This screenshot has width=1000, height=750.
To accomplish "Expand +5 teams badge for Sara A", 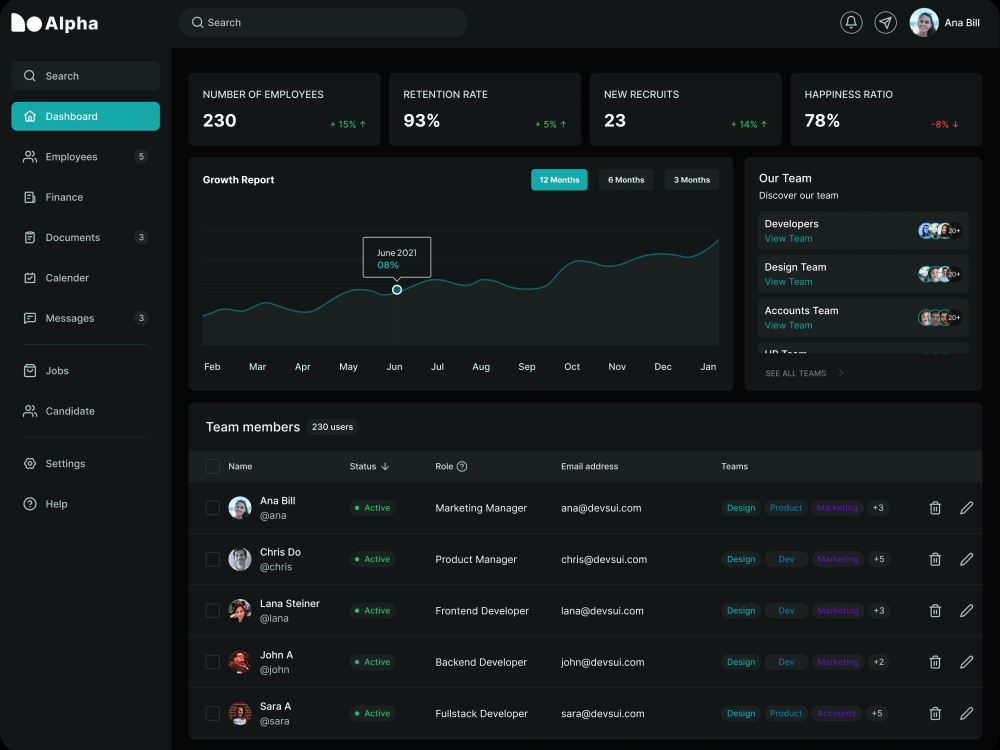I will 877,713.
